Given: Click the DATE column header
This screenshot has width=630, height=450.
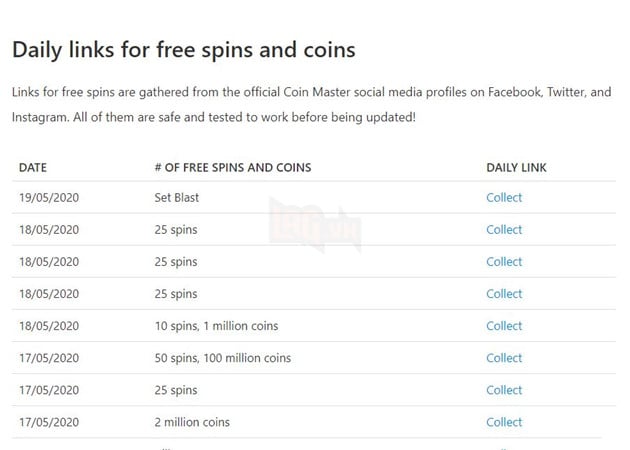Looking at the screenshot, I should 33,168.
